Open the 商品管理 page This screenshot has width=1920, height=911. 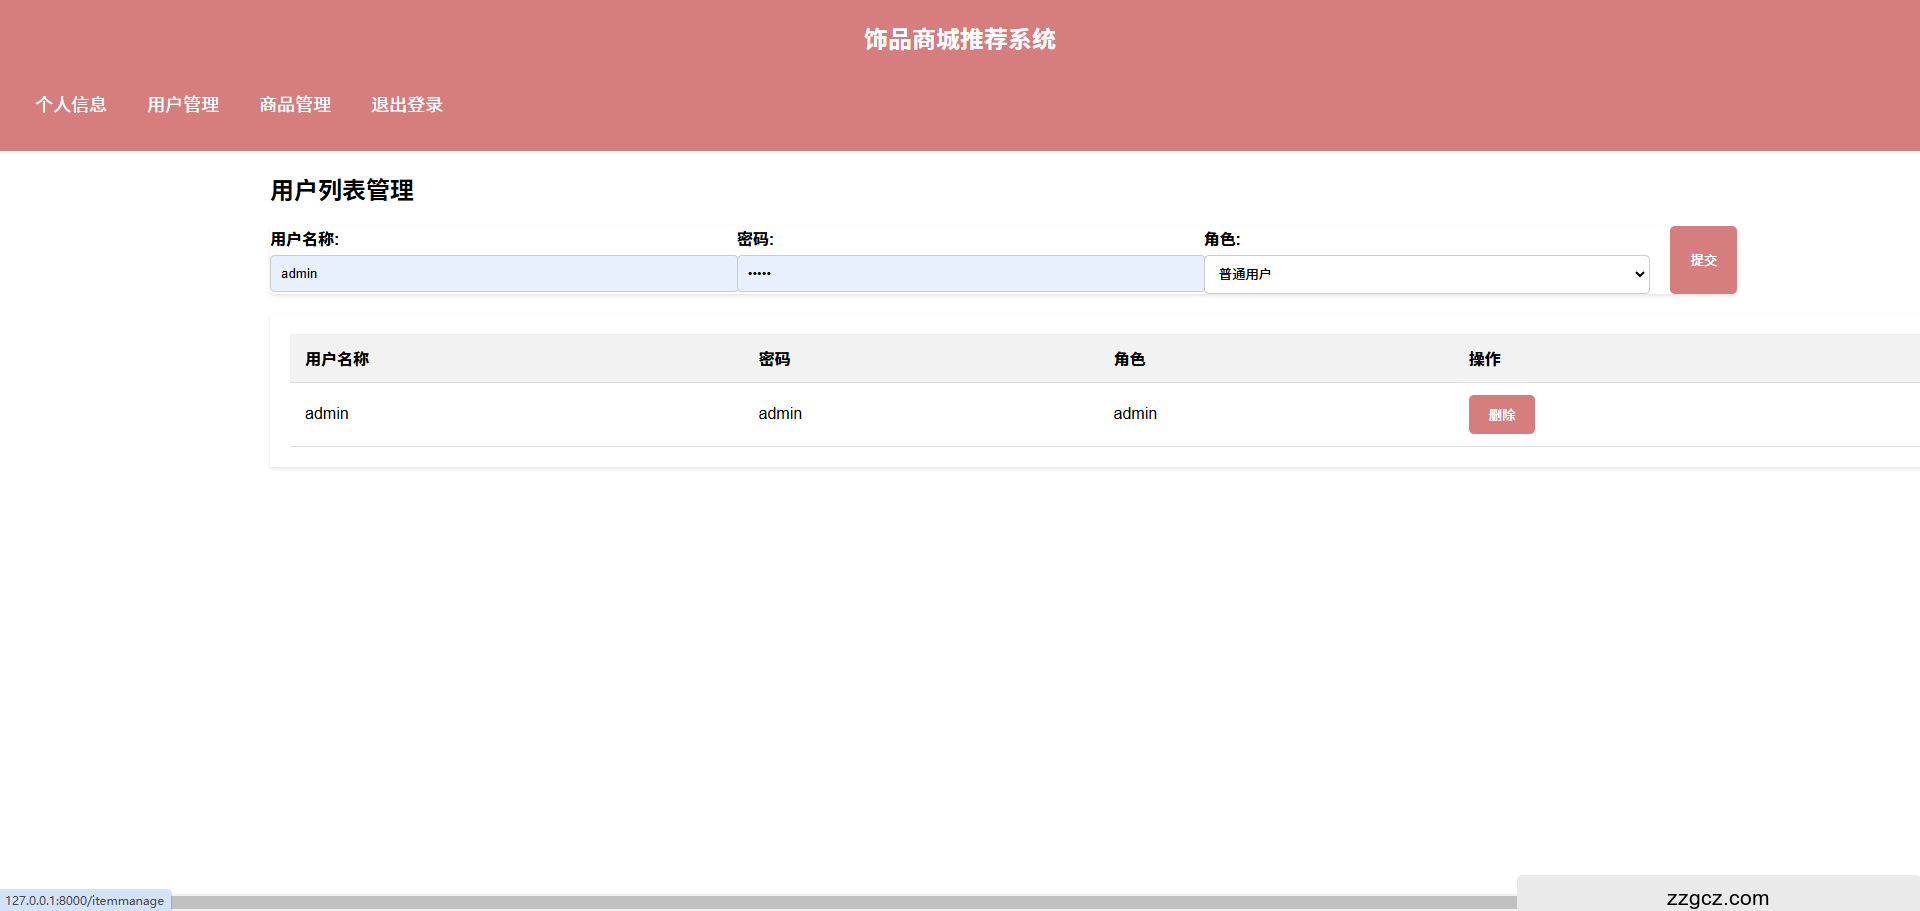click(295, 105)
